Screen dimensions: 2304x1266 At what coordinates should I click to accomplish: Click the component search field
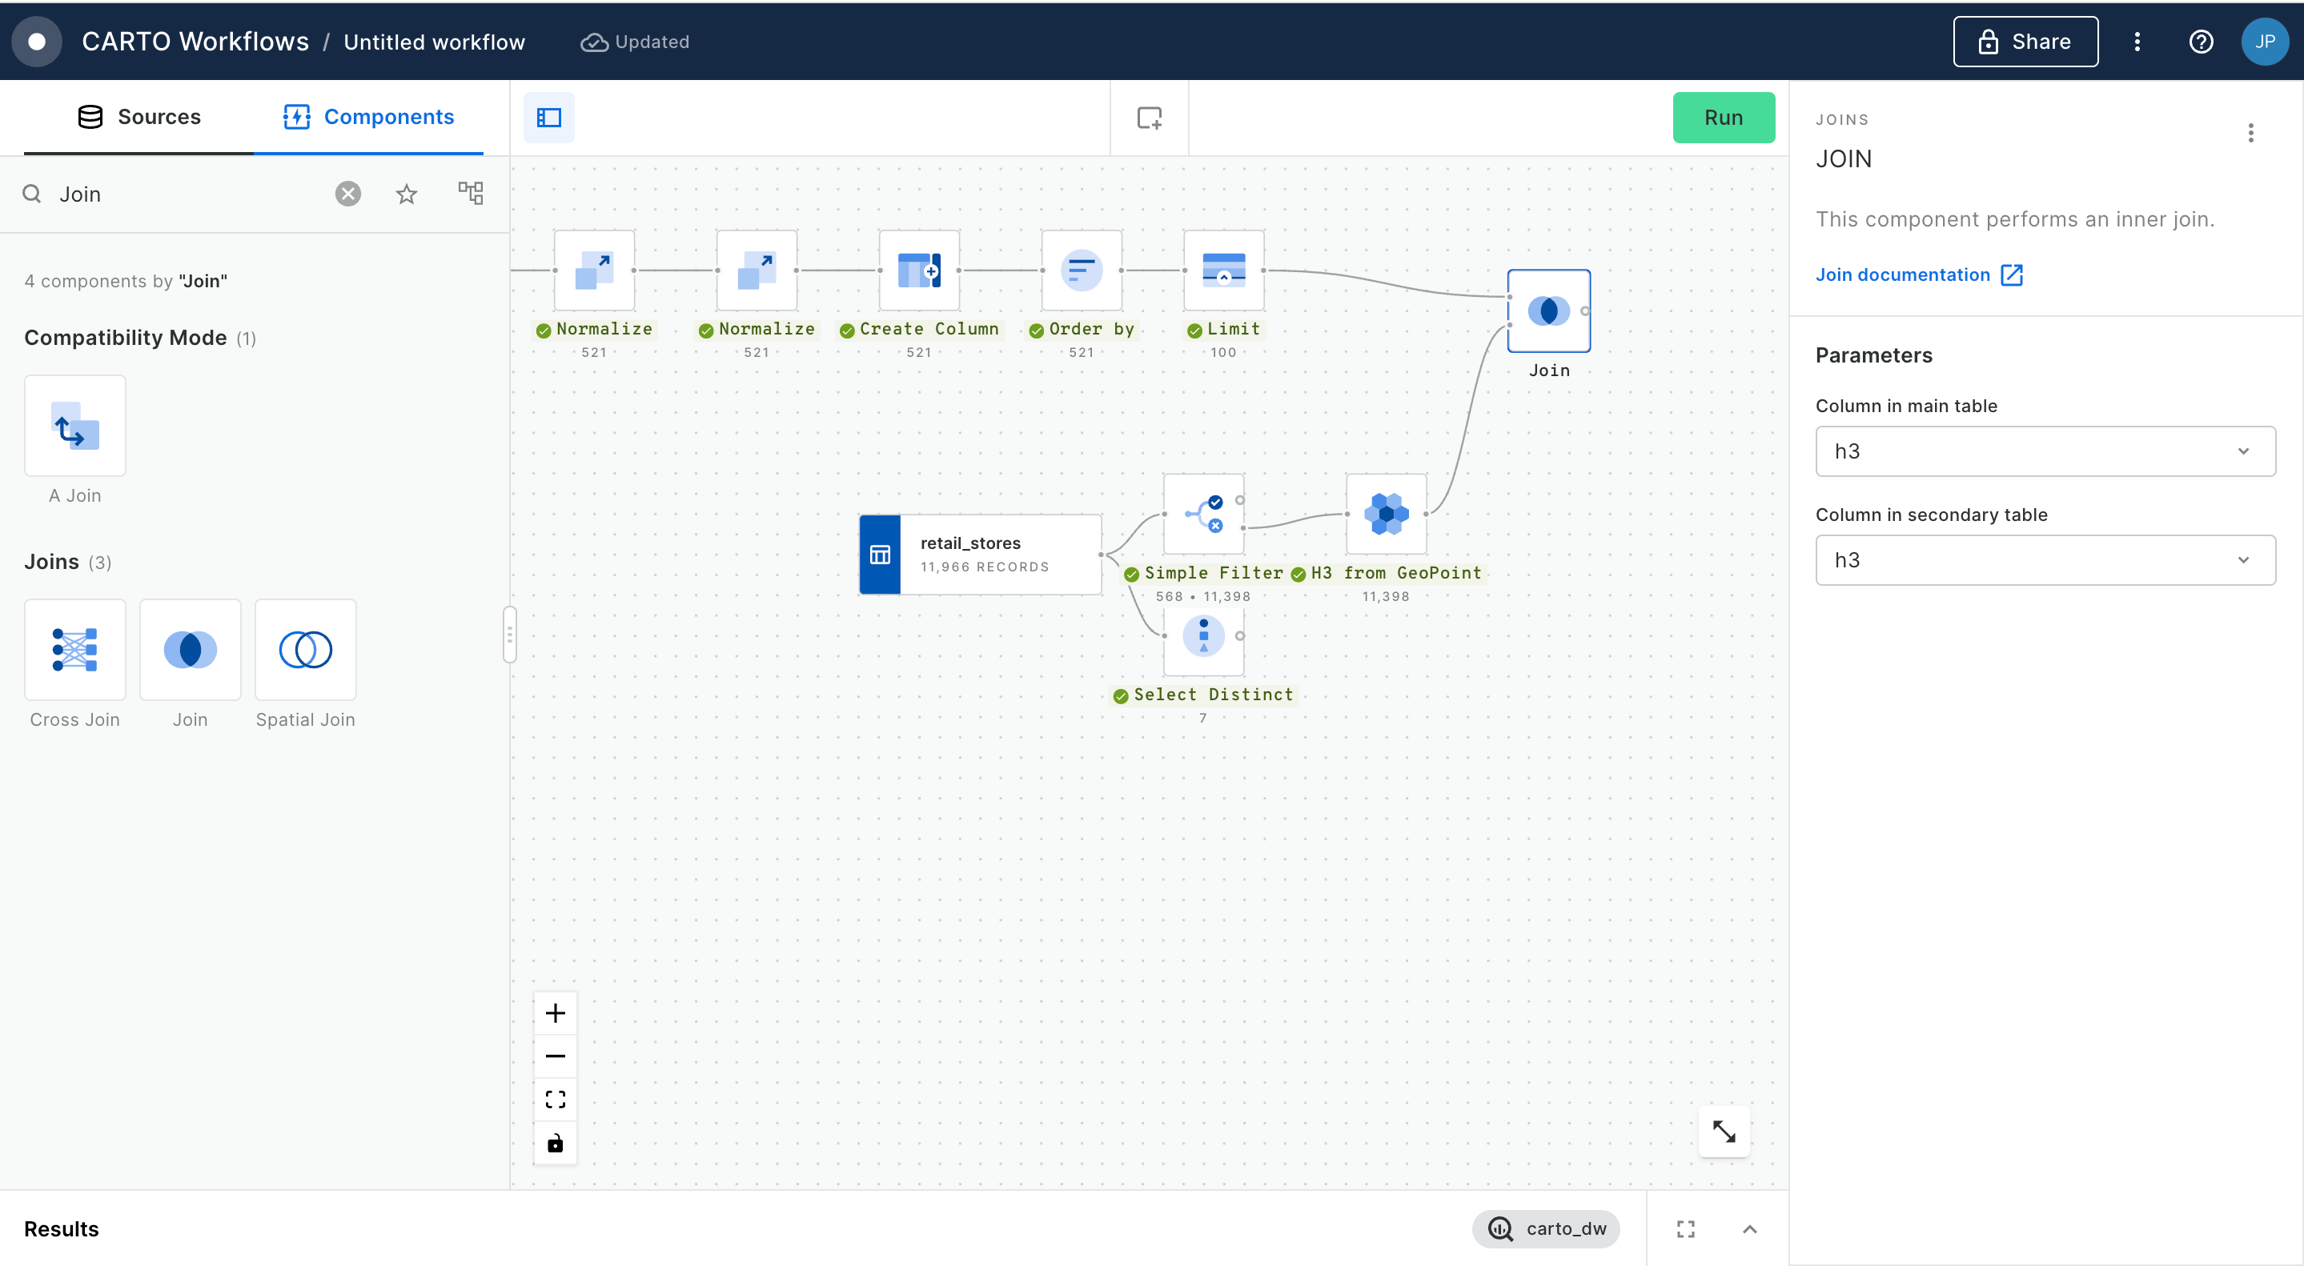tap(190, 194)
